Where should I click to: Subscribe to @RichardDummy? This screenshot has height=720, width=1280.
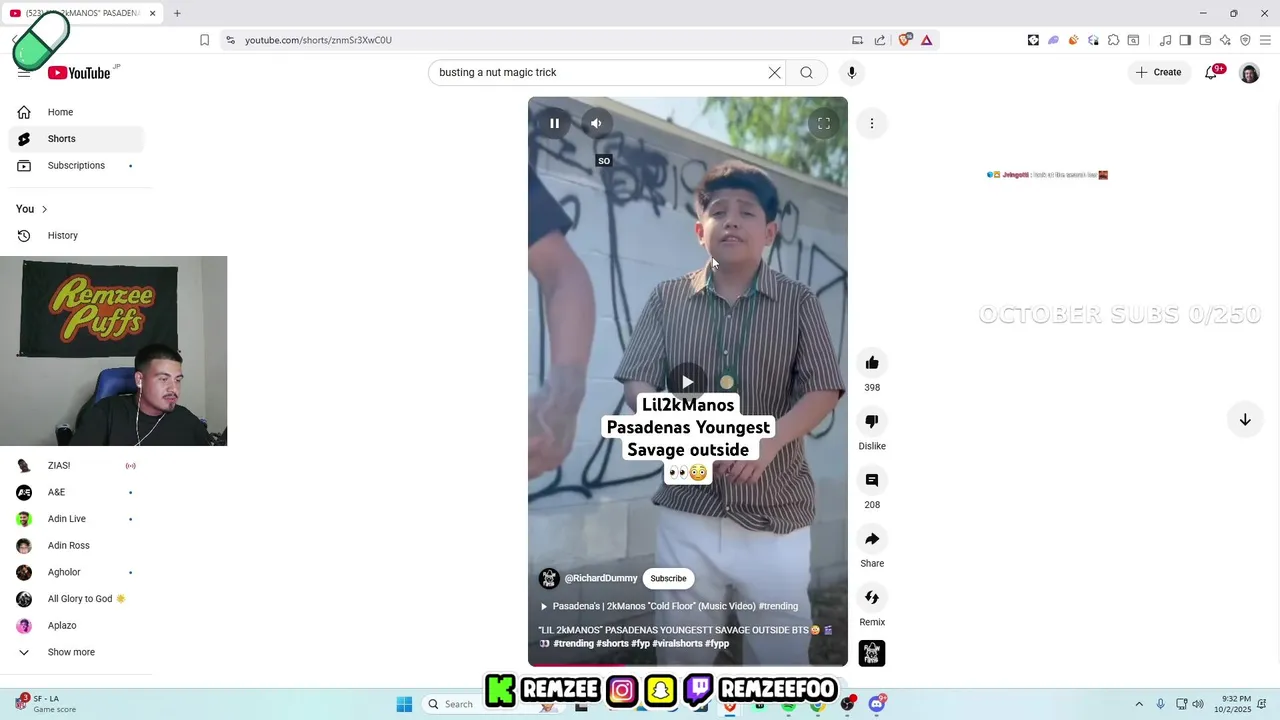(668, 578)
